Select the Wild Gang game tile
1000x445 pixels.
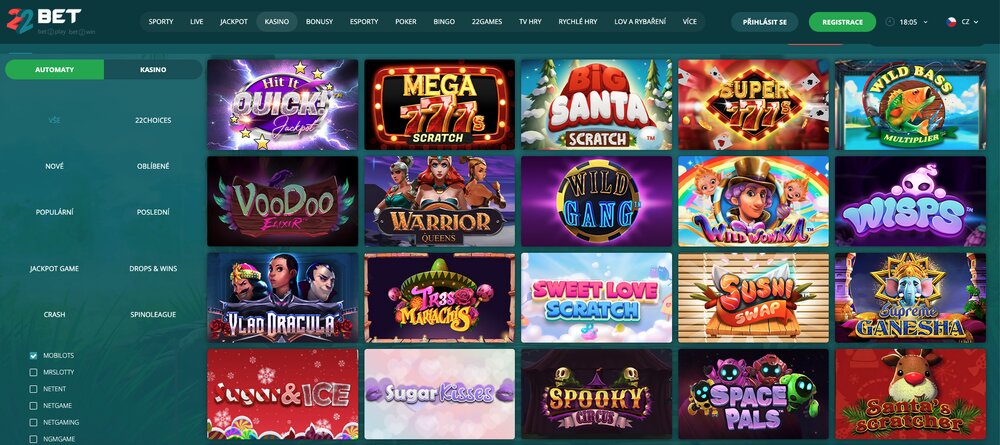coord(596,201)
